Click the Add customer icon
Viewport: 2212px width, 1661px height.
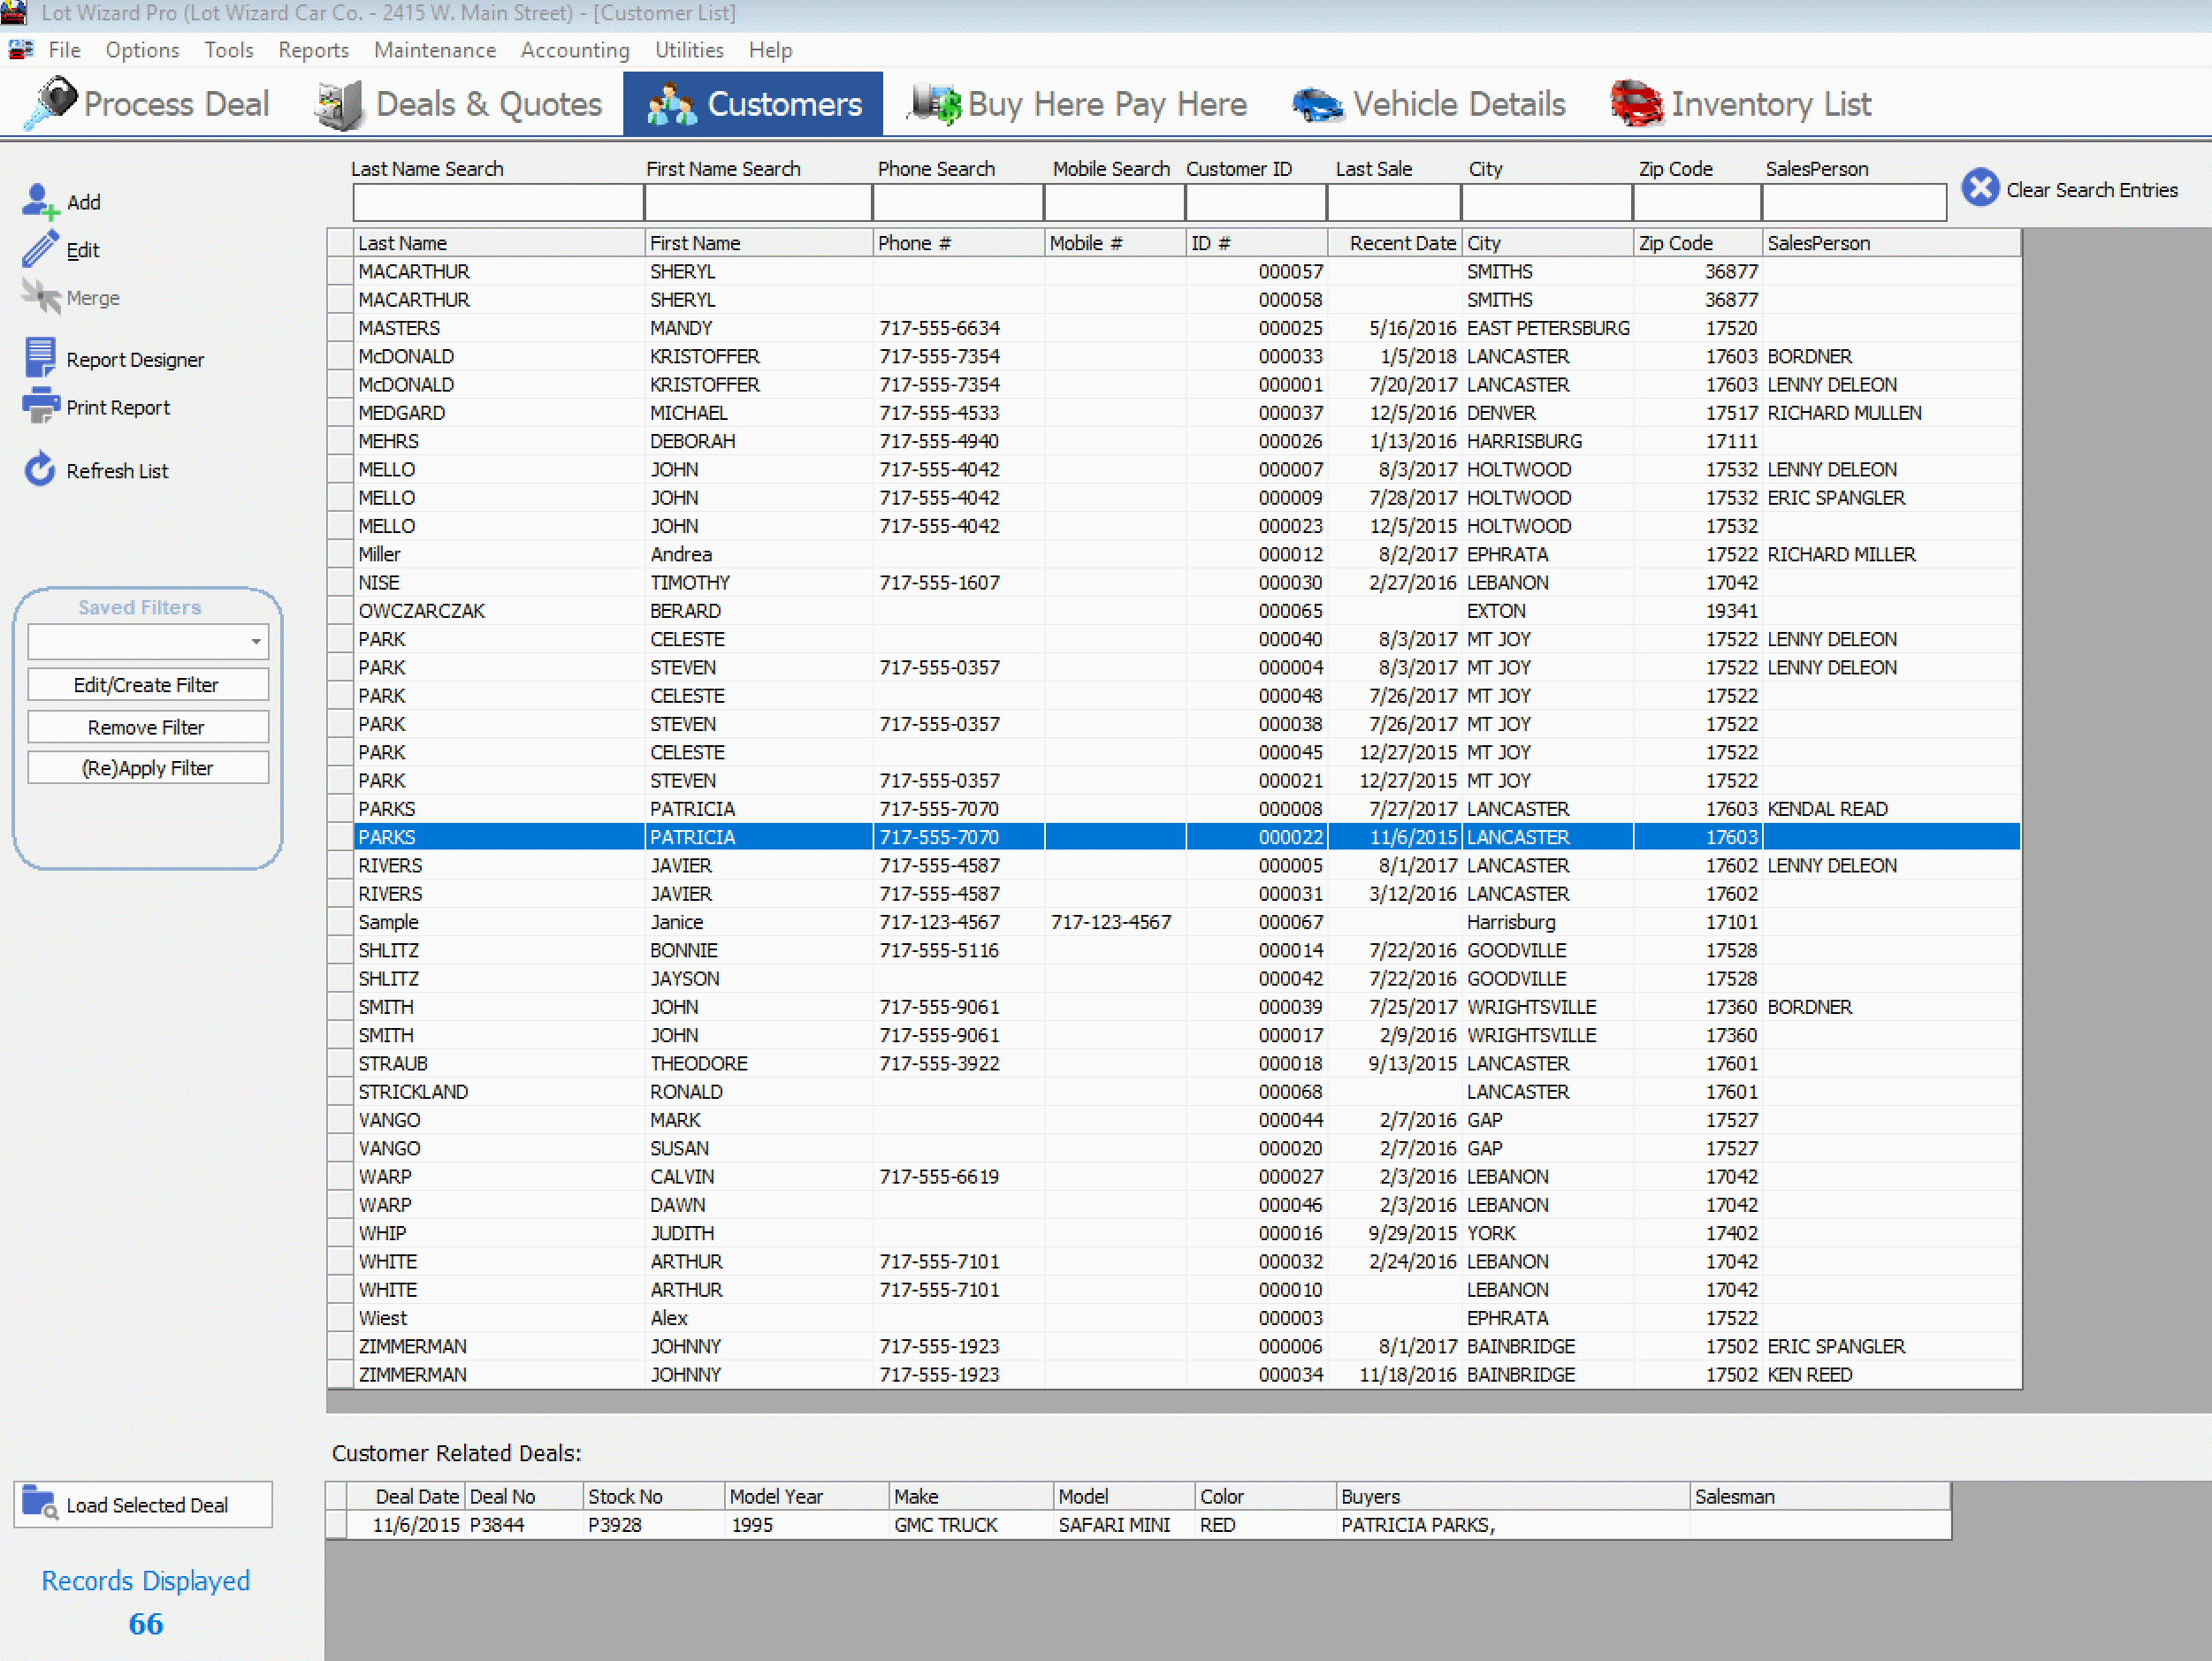coord(39,201)
